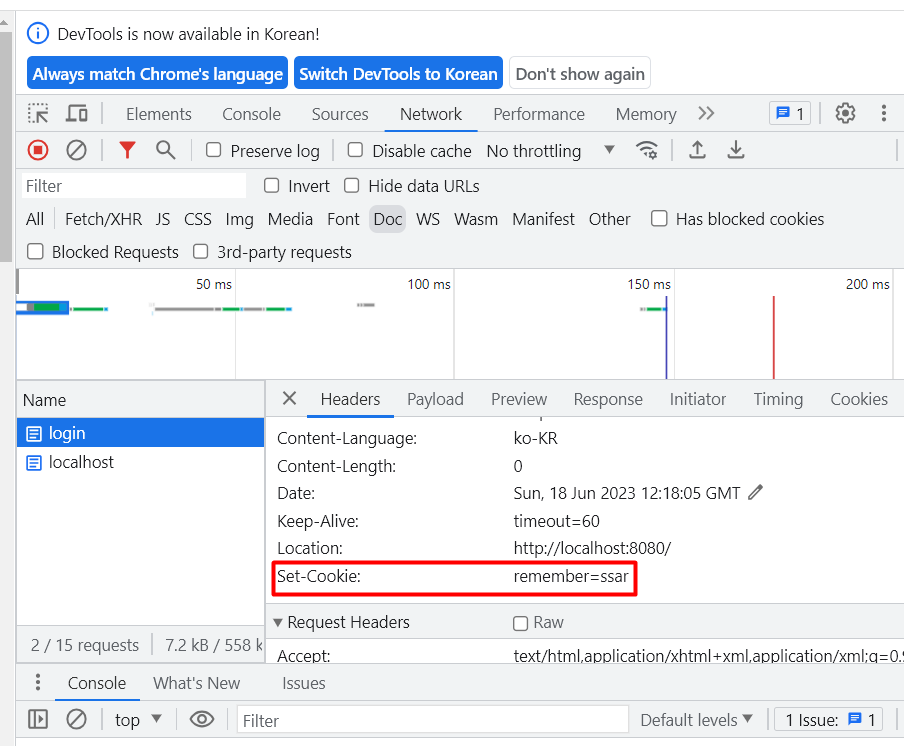
Task: Enable Preserve log checkbox
Action: [214, 150]
